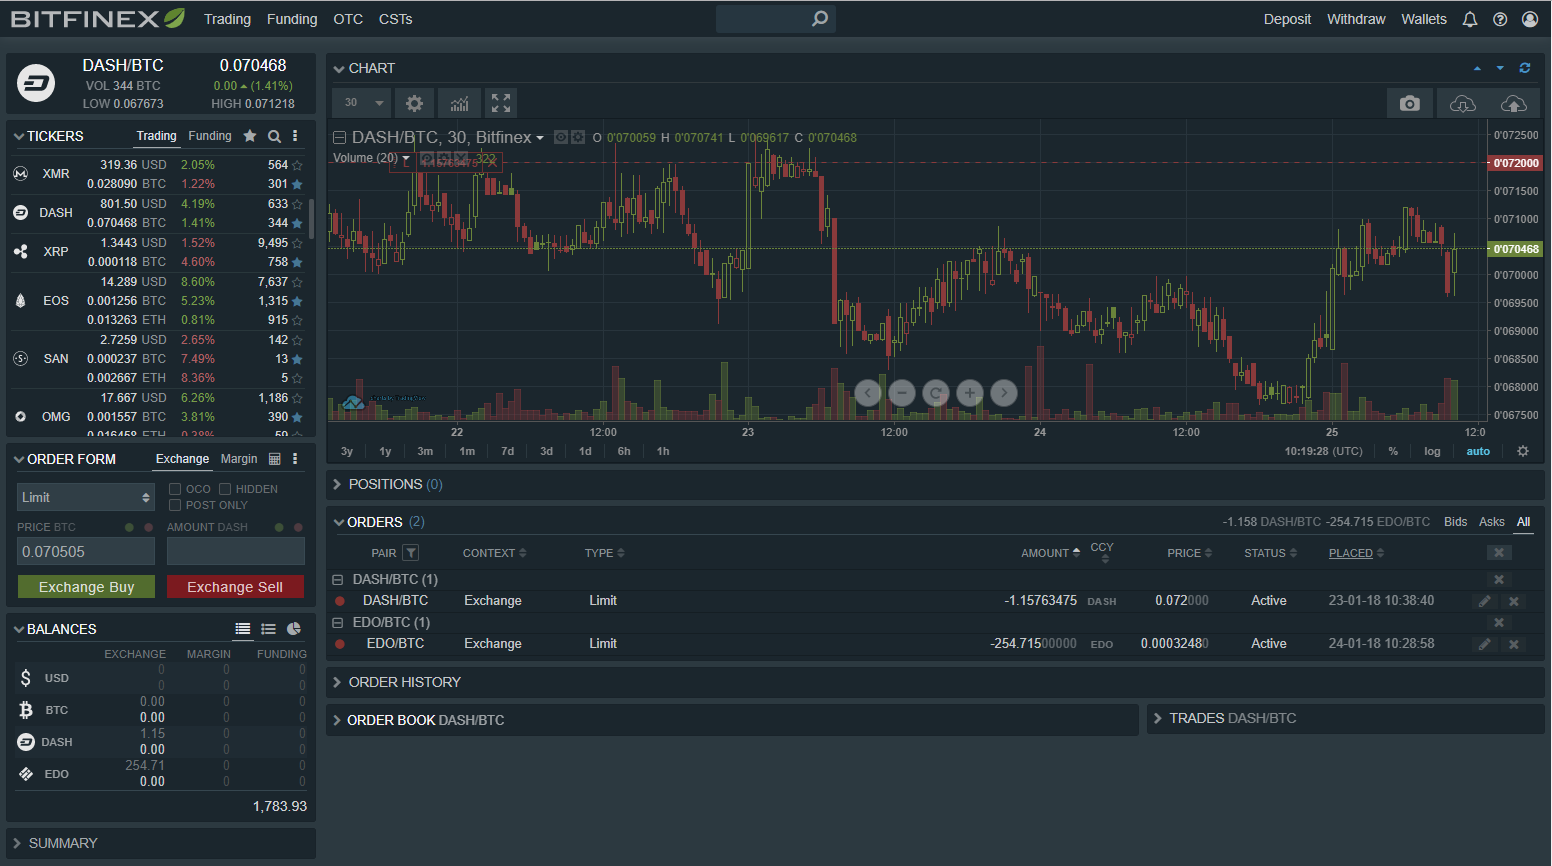Screen dimensions: 1552x866
Task: Save chart layout to cloud
Action: coord(1514,103)
